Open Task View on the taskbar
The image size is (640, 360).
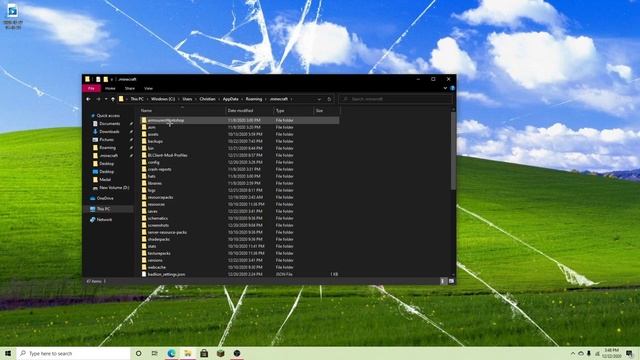pyautogui.click(x=155, y=353)
